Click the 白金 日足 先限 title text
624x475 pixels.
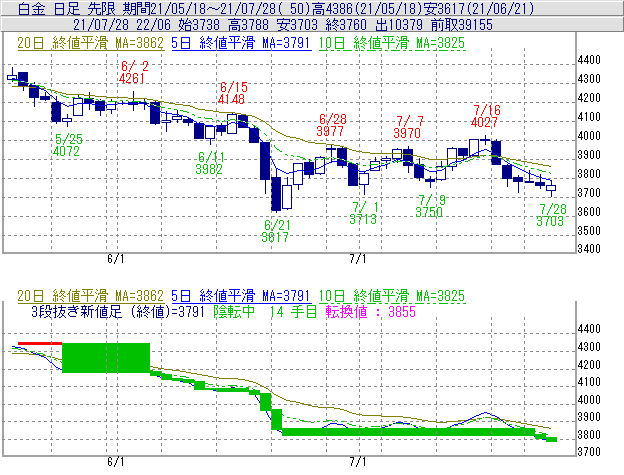pos(66,8)
